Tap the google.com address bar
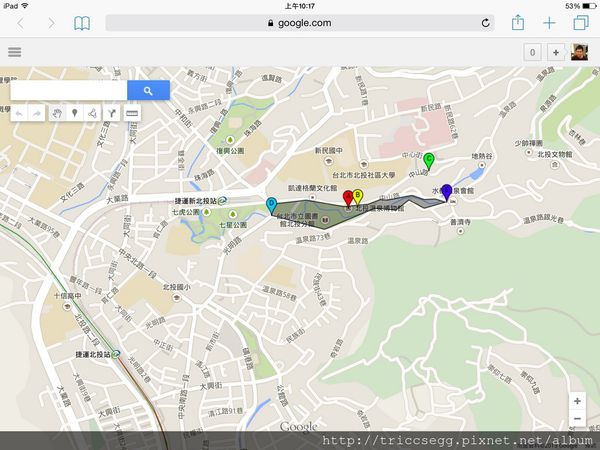 pos(300,23)
